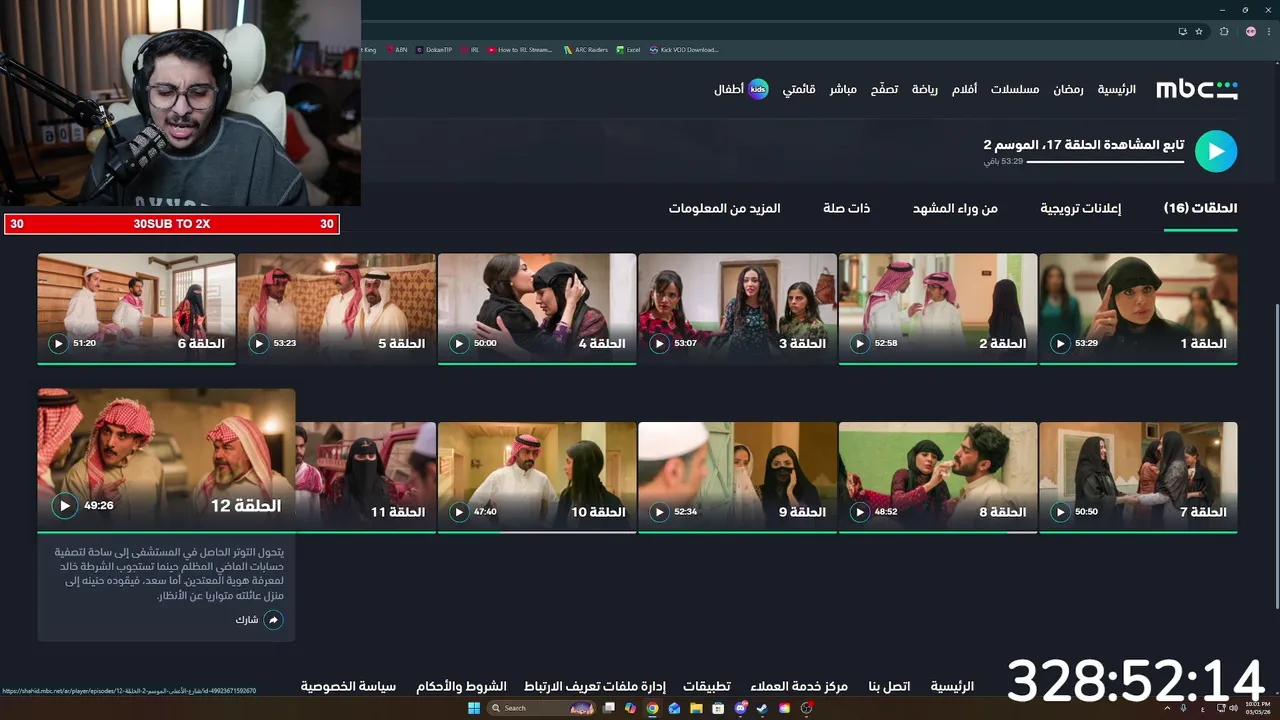
Task: Open Copilot from the taskbar
Action: 630,708
